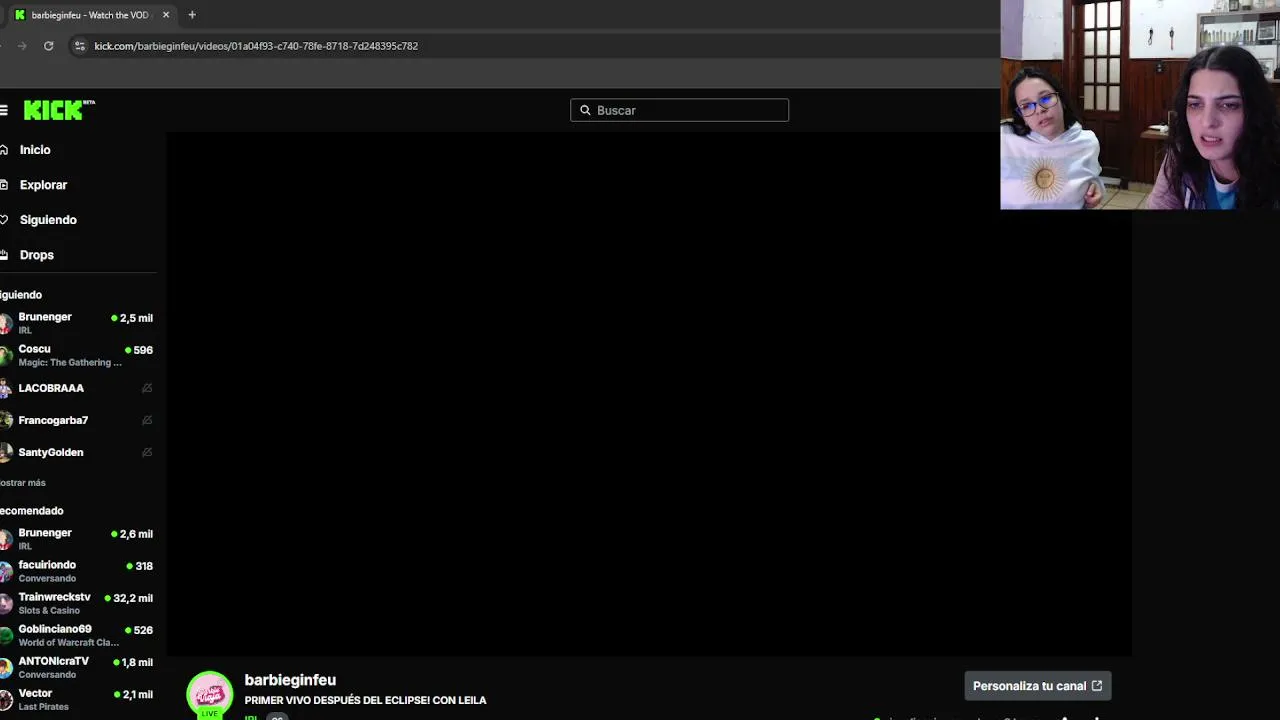Click the browser forward arrow
Image resolution: width=1280 pixels, height=720 pixels.
pos(22,46)
